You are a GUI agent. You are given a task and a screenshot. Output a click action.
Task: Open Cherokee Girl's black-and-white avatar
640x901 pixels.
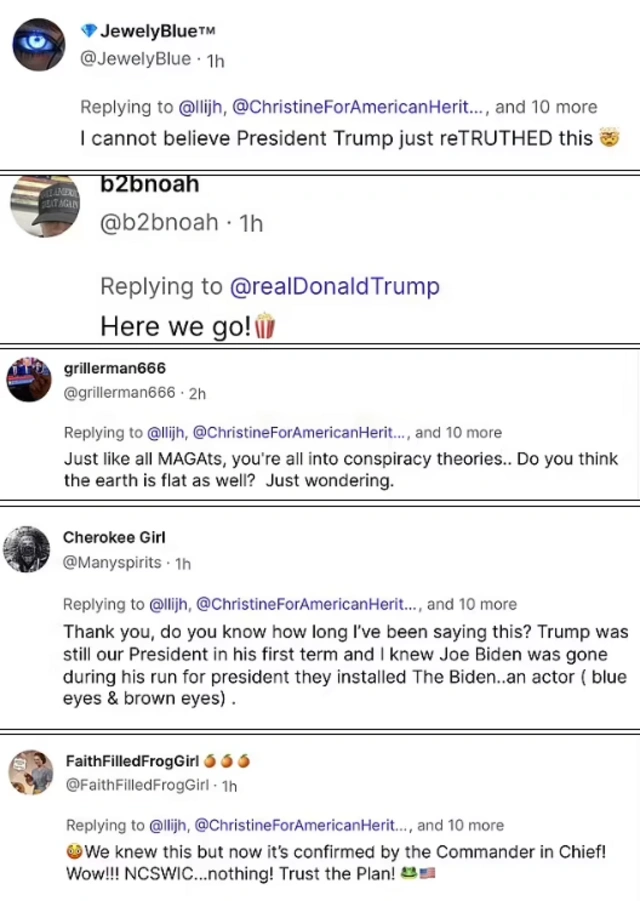point(26,549)
